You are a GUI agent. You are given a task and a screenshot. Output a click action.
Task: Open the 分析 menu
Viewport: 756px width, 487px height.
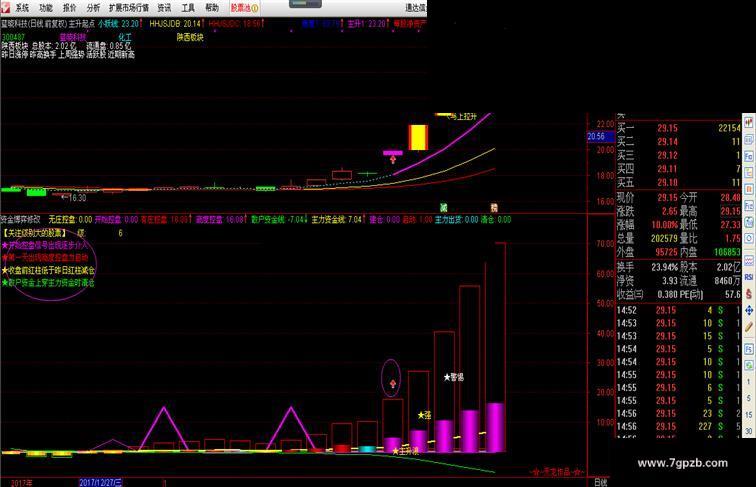point(93,8)
